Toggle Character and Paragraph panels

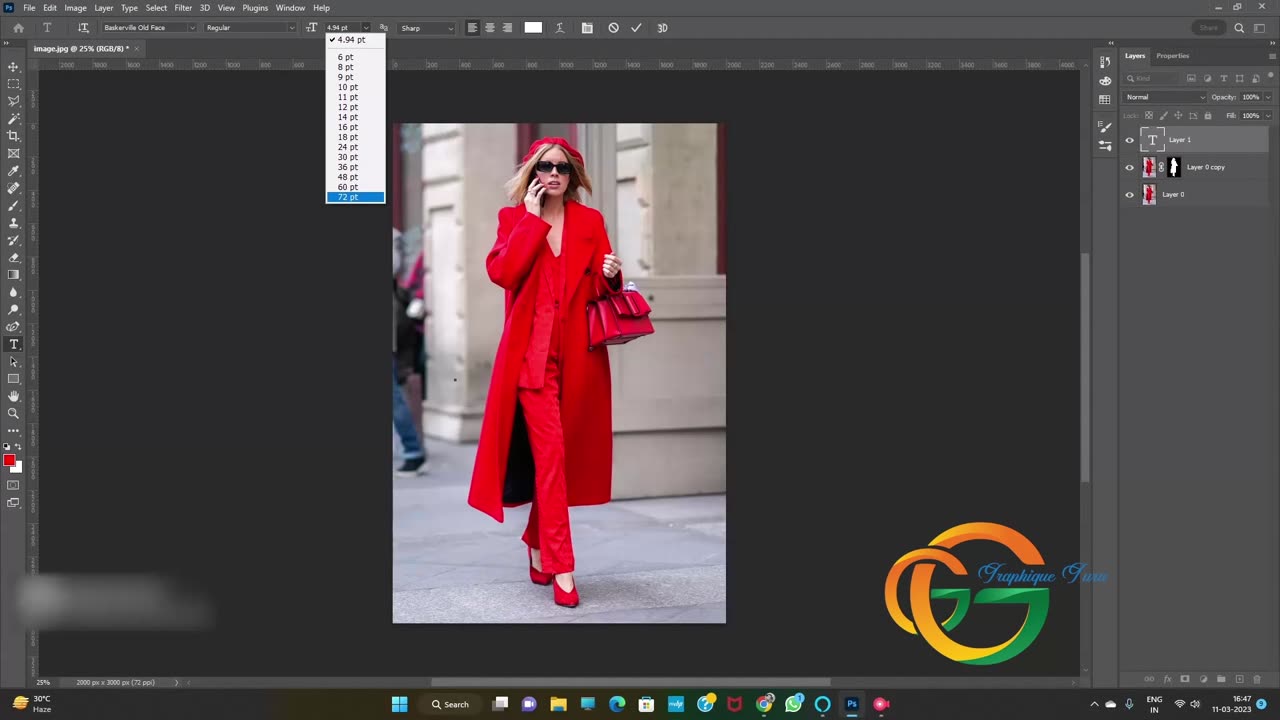(x=587, y=28)
